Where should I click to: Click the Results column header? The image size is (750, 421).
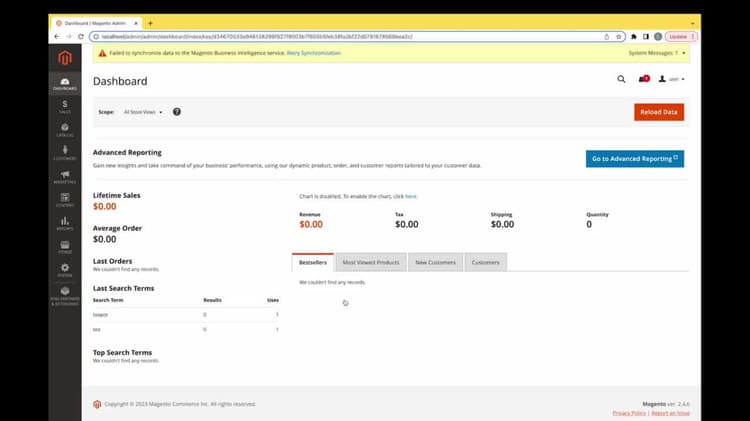212,300
